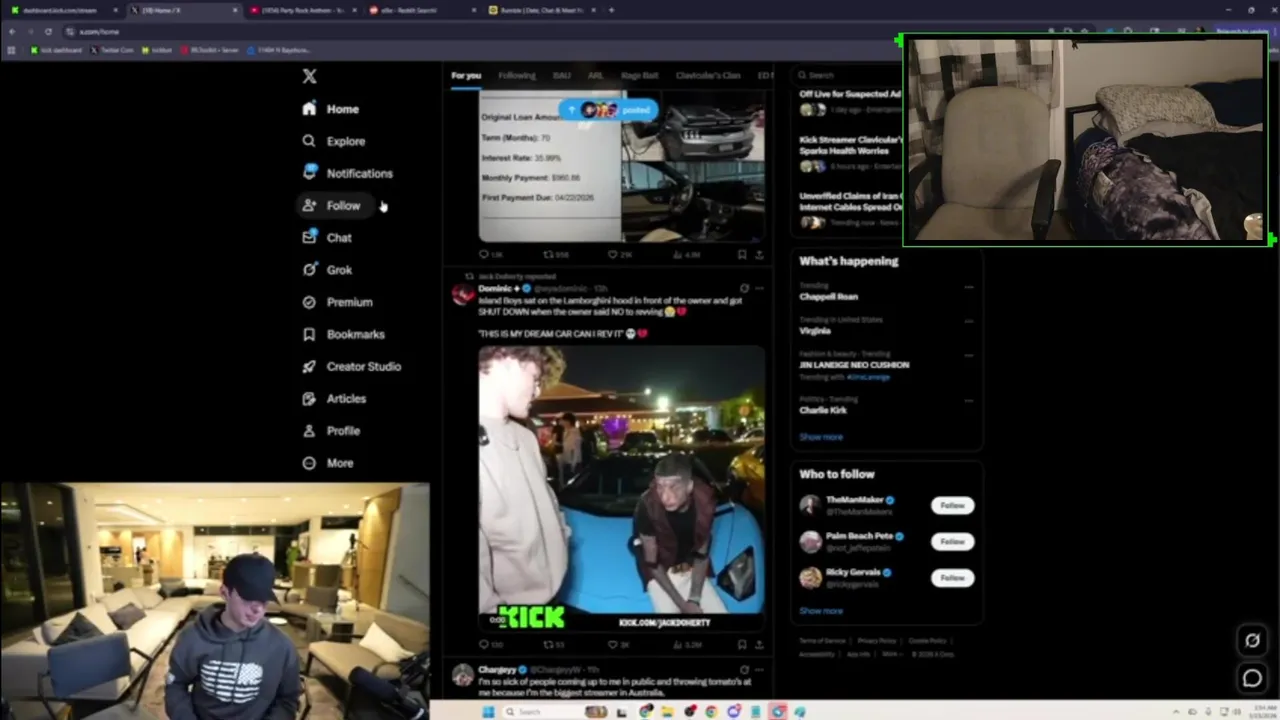Open Grok from the sidebar

(x=327, y=269)
